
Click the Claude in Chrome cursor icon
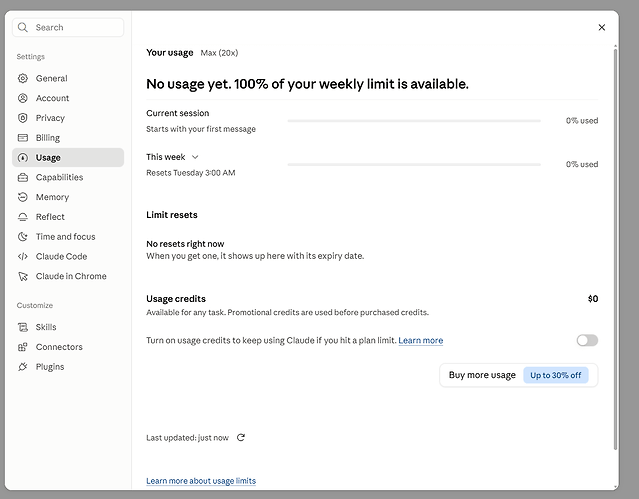click(x=23, y=276)
